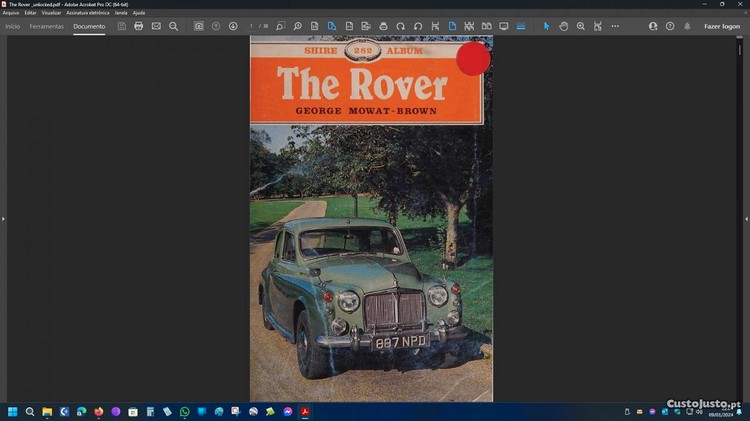Open the Visualizar menu
The image size is (750, 421).
click(51, 13)
